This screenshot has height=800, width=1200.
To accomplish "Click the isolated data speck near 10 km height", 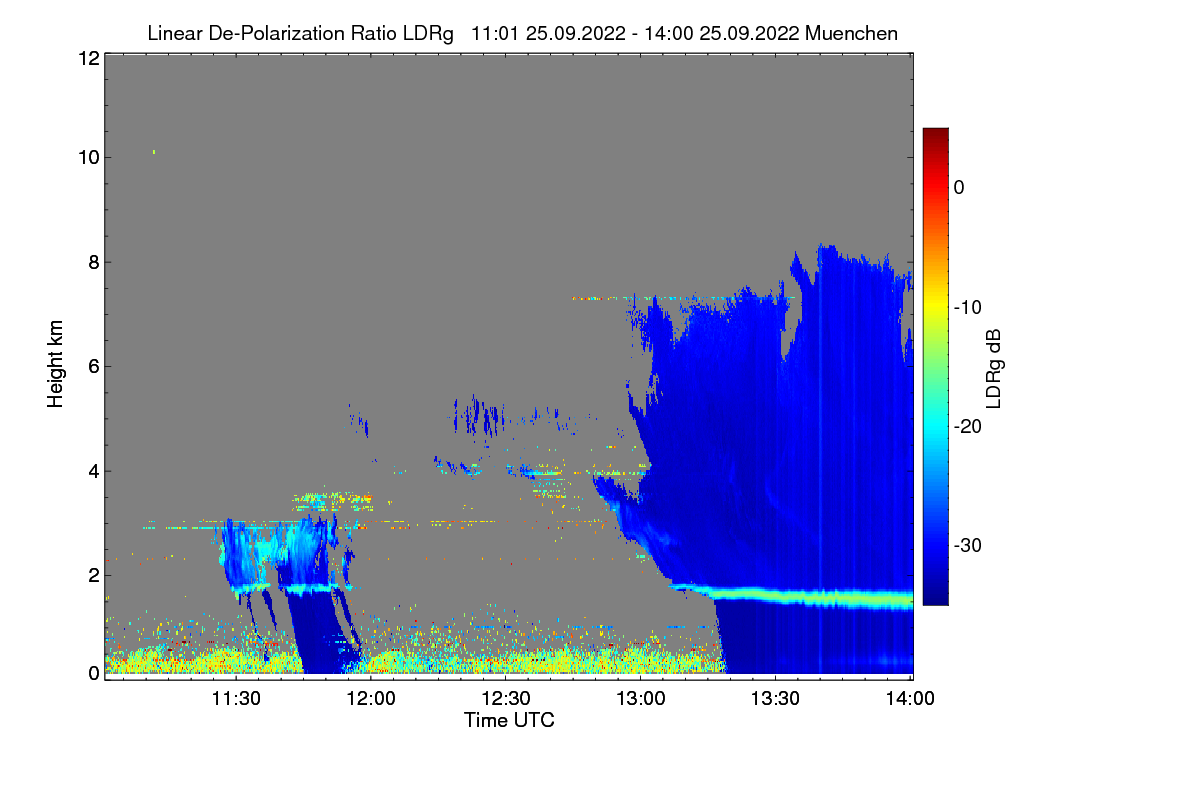I will (154, 152).
